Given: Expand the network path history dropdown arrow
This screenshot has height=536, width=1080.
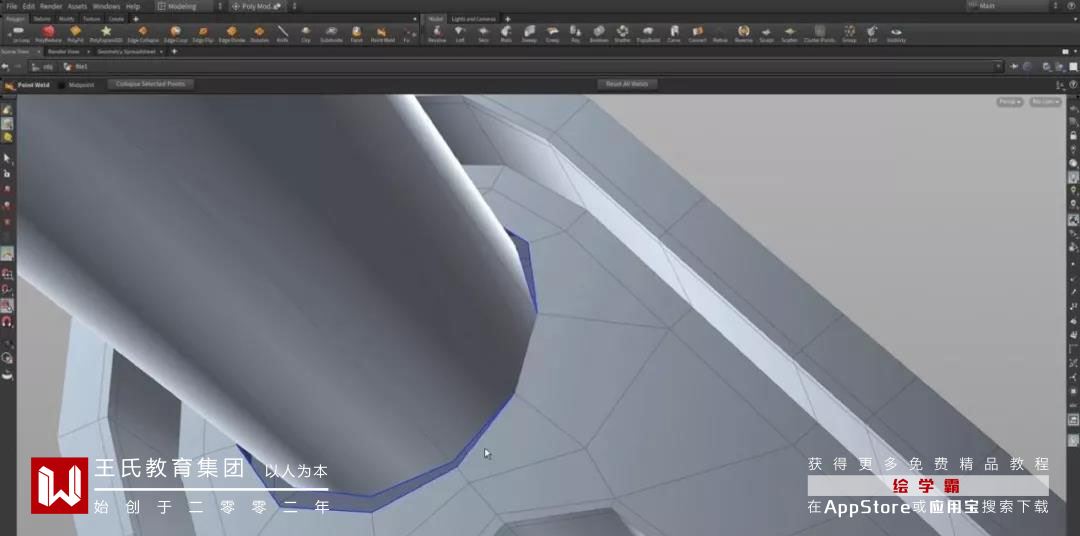Looking at the screenshot, I should 998,66.
